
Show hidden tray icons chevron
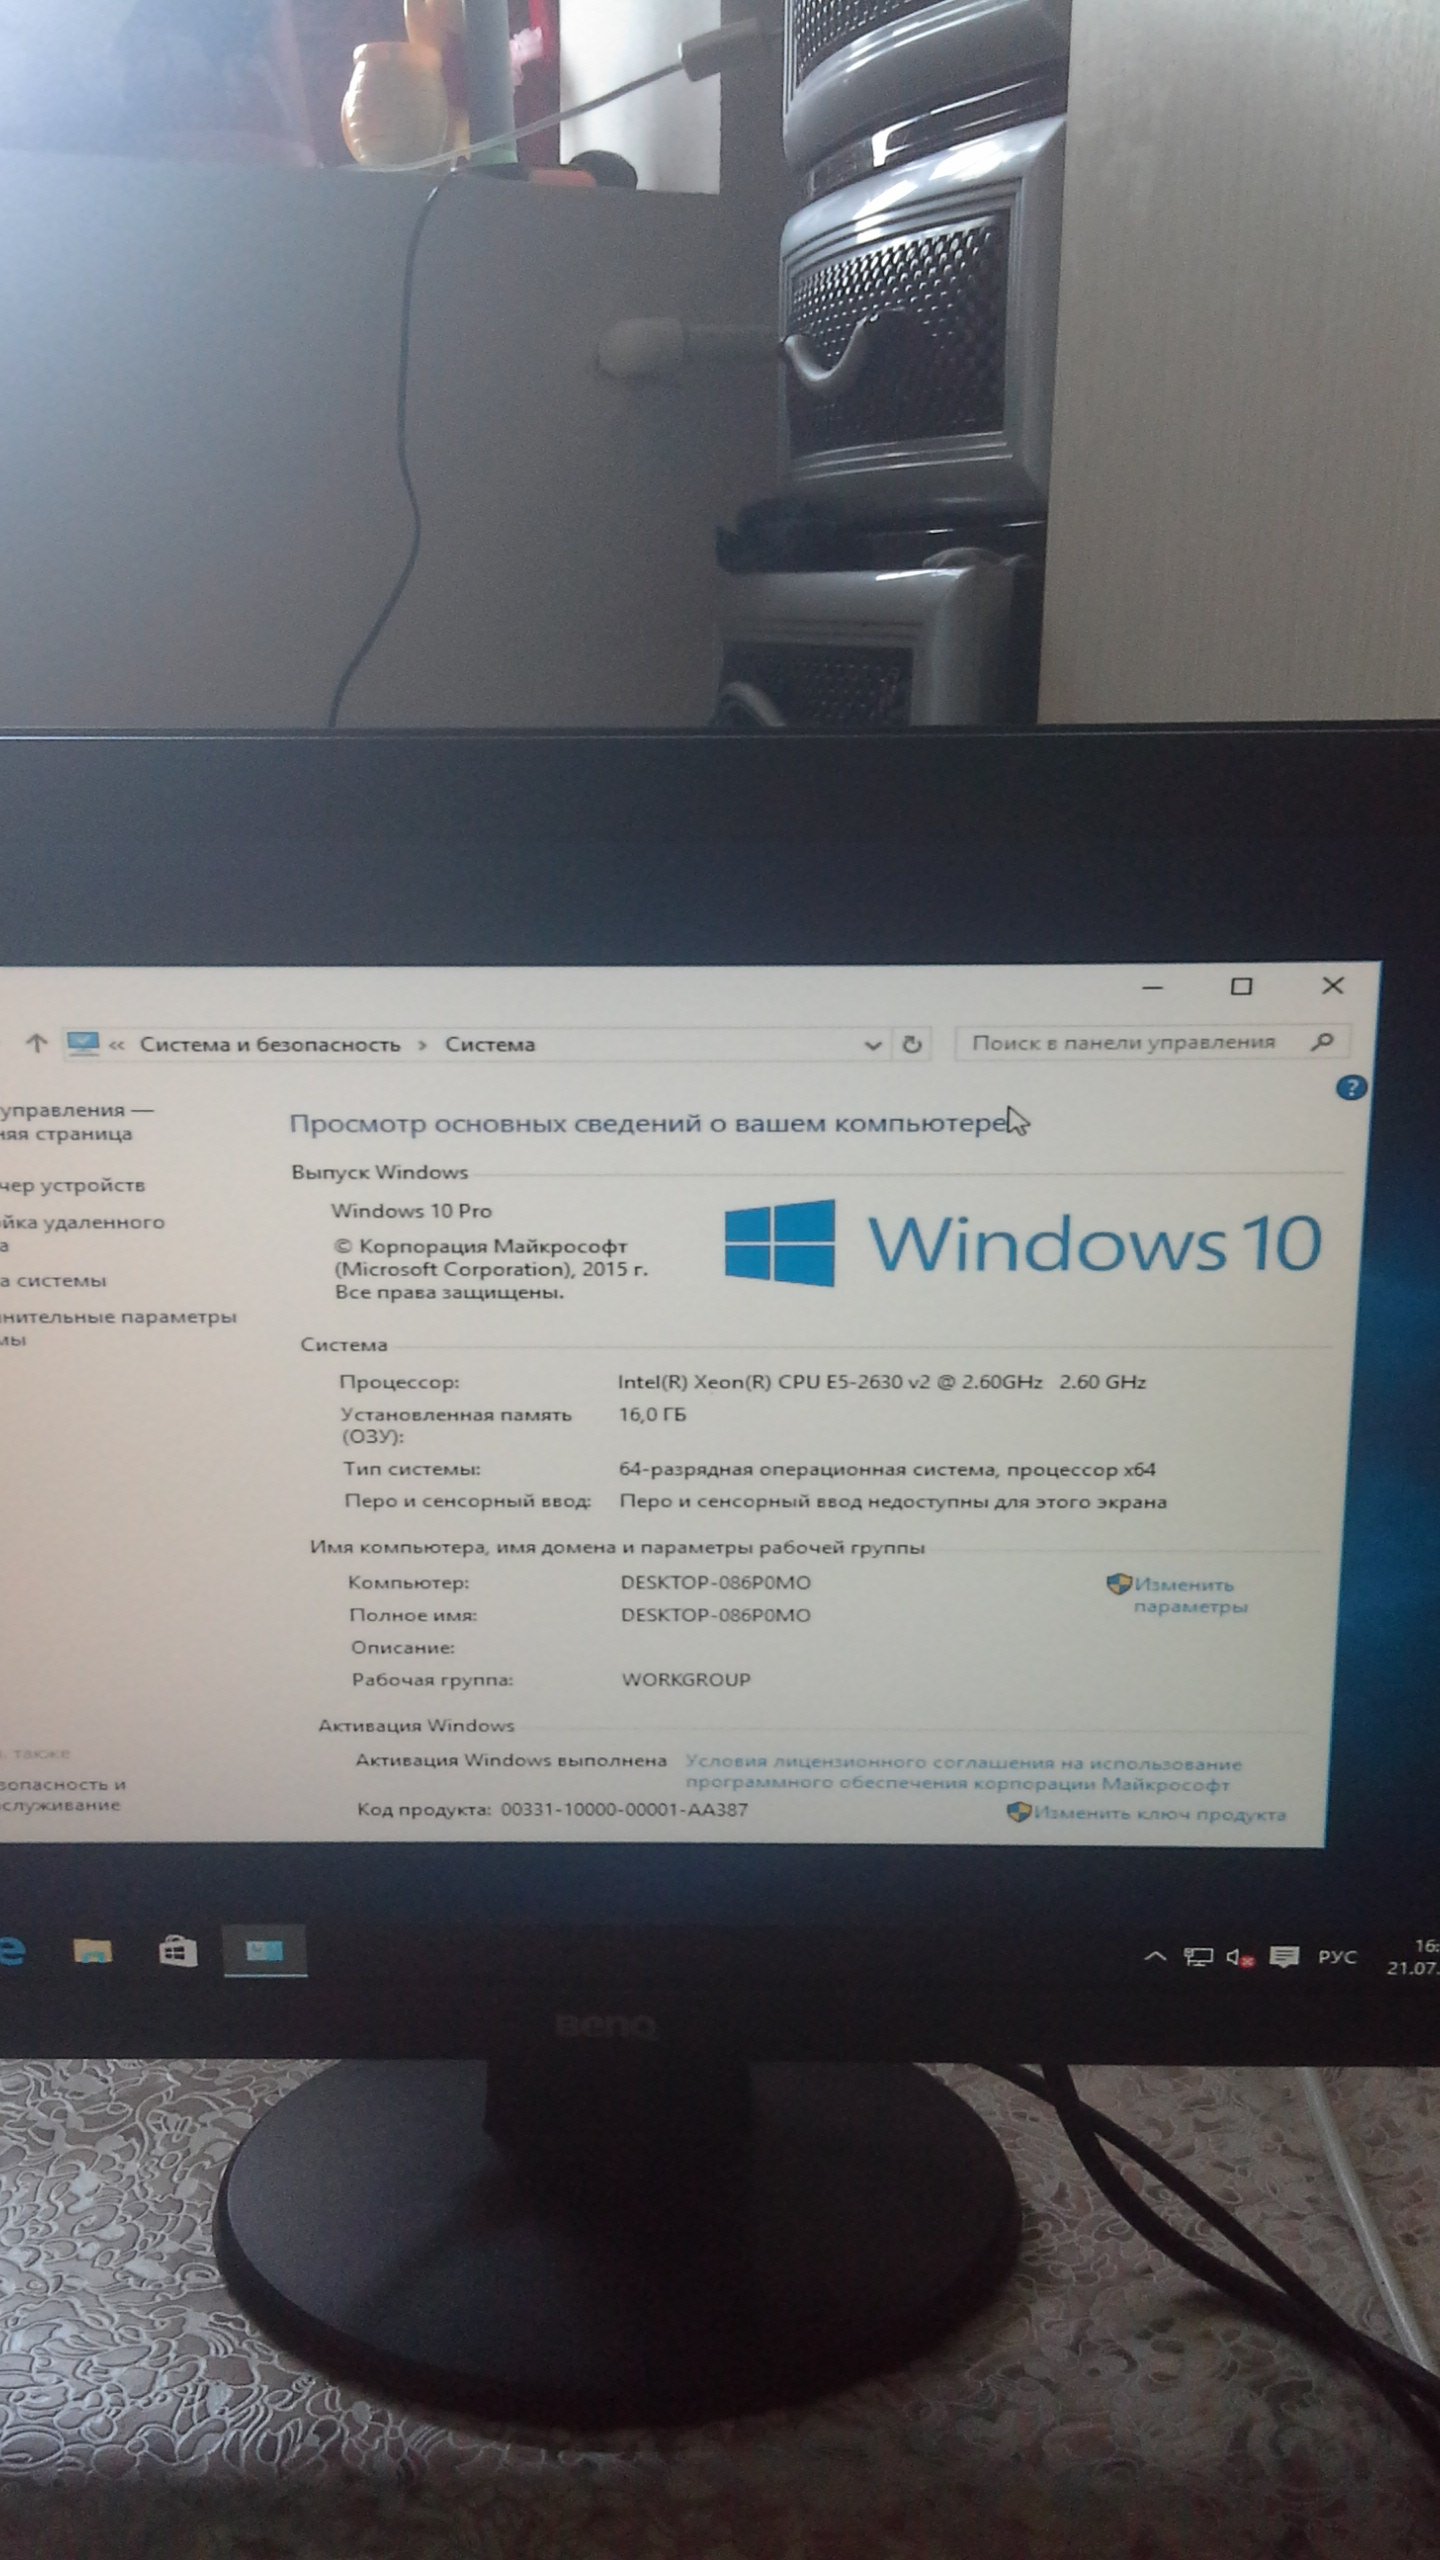pos(1155,1957)
